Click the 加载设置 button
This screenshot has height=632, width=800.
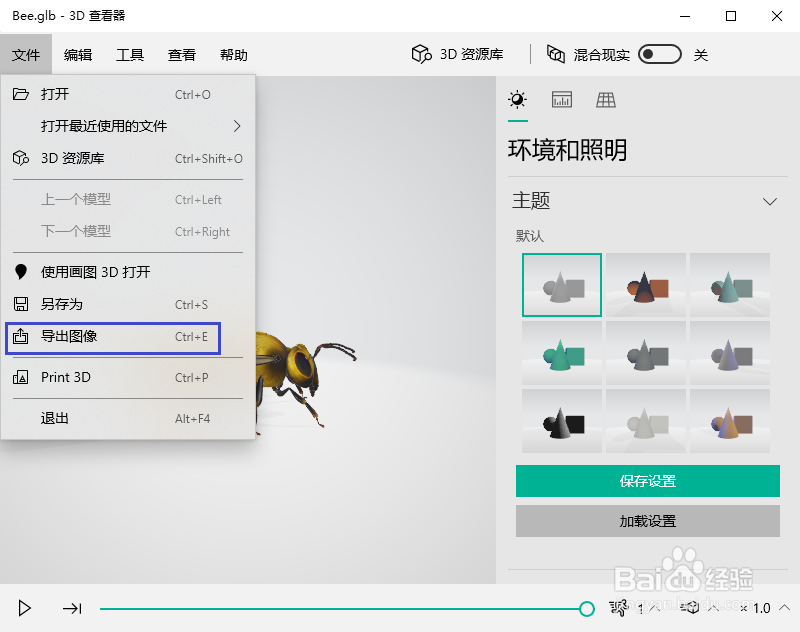pos(647,521)
